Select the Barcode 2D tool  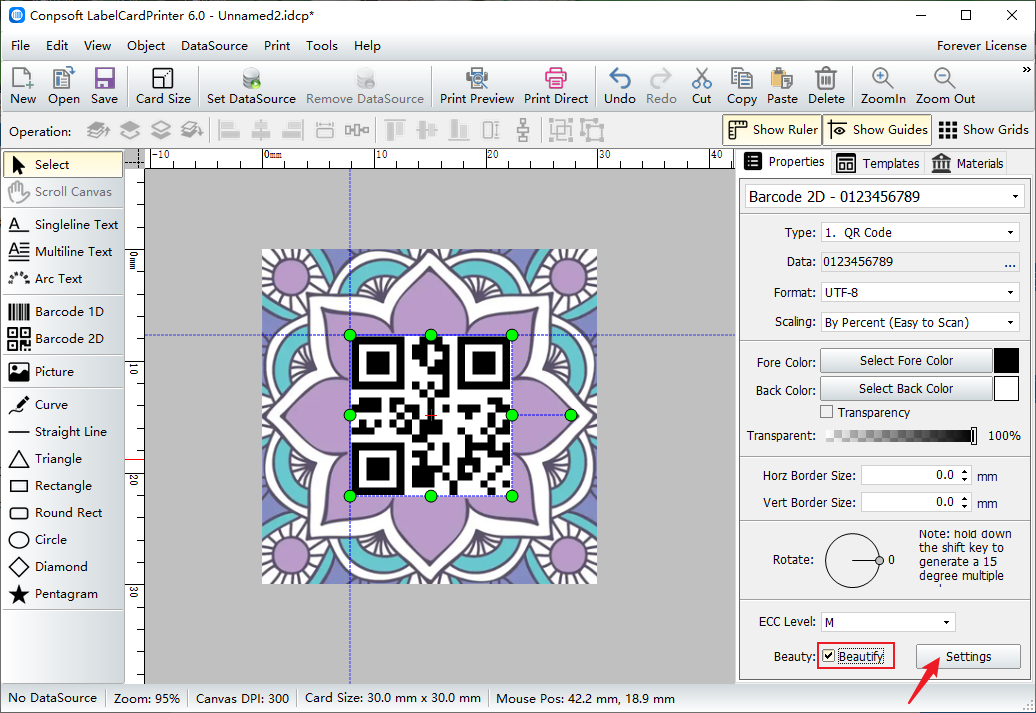tap(63, 338)
